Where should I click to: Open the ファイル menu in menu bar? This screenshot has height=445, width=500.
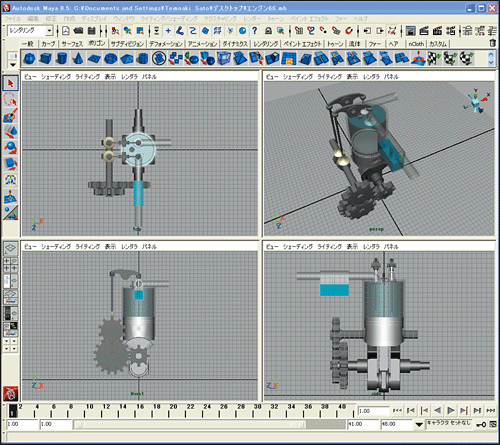point(13,19)
